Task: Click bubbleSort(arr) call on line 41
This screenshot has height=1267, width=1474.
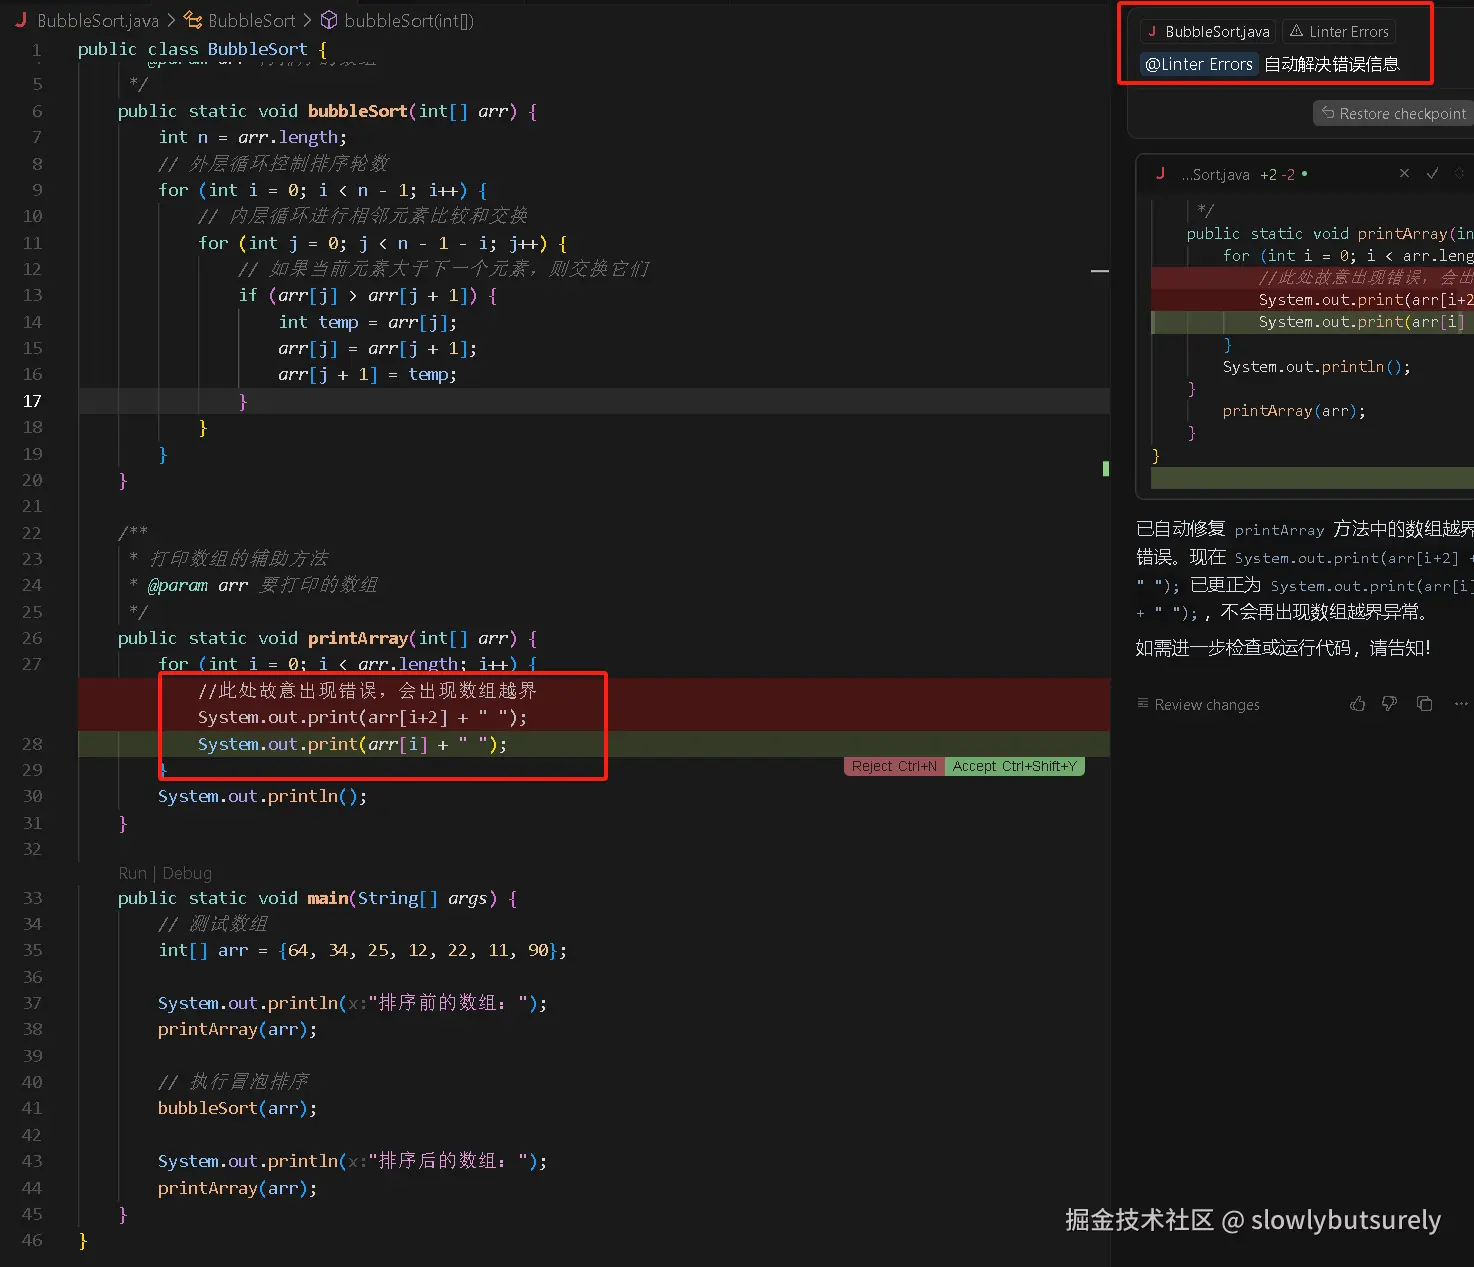Action: click(237, 1108)
